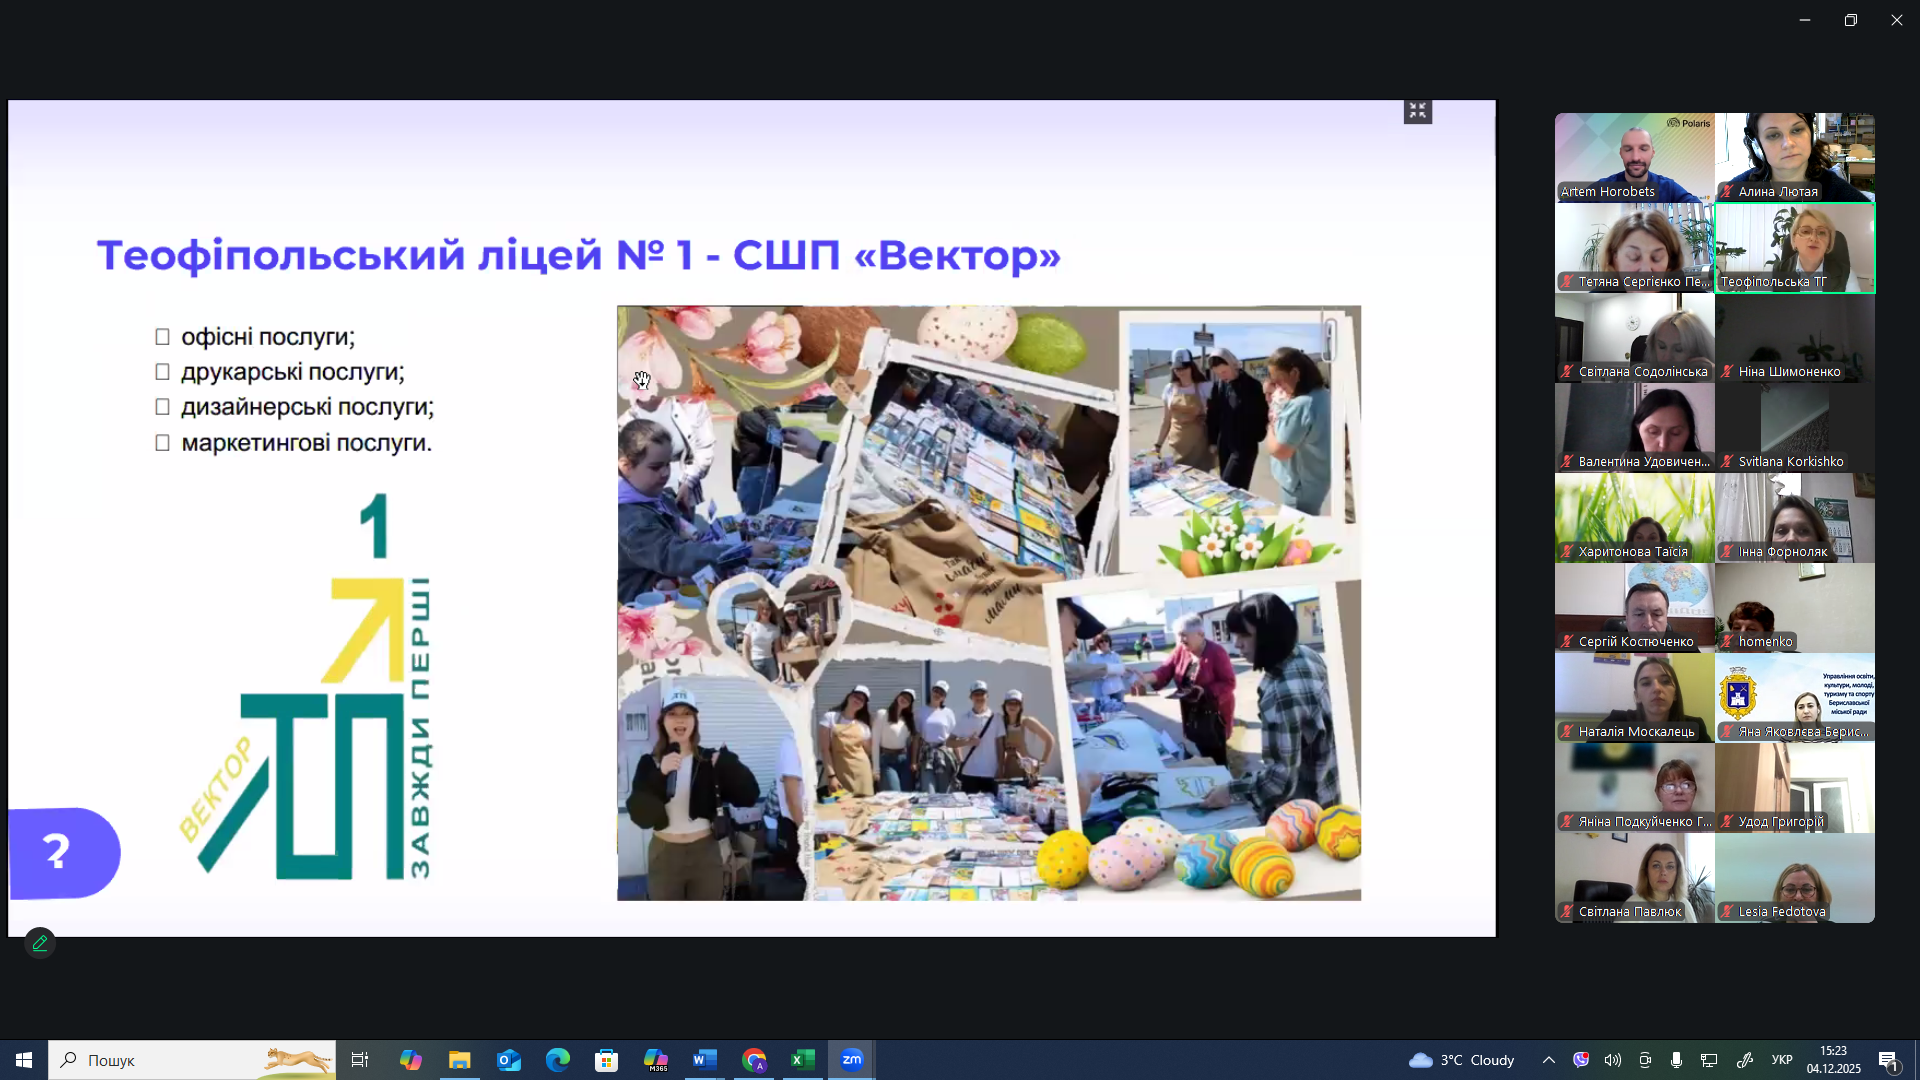Click the purple question mark button
The height and width of the screenshot is (1080, 1920).
(x=60, y=852)
